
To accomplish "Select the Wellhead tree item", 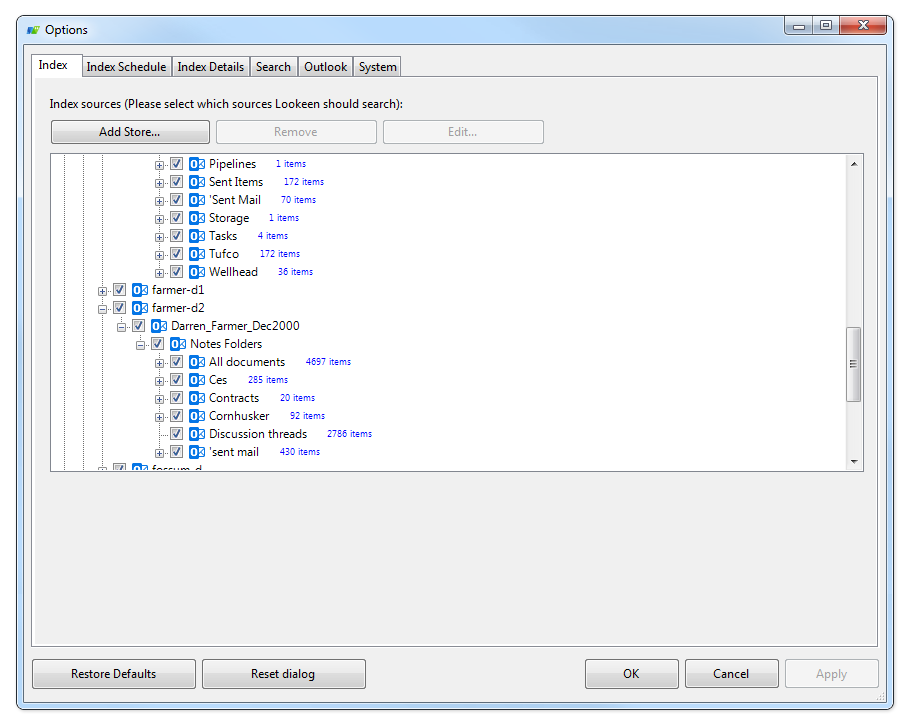I will click(x=233, y=272).
